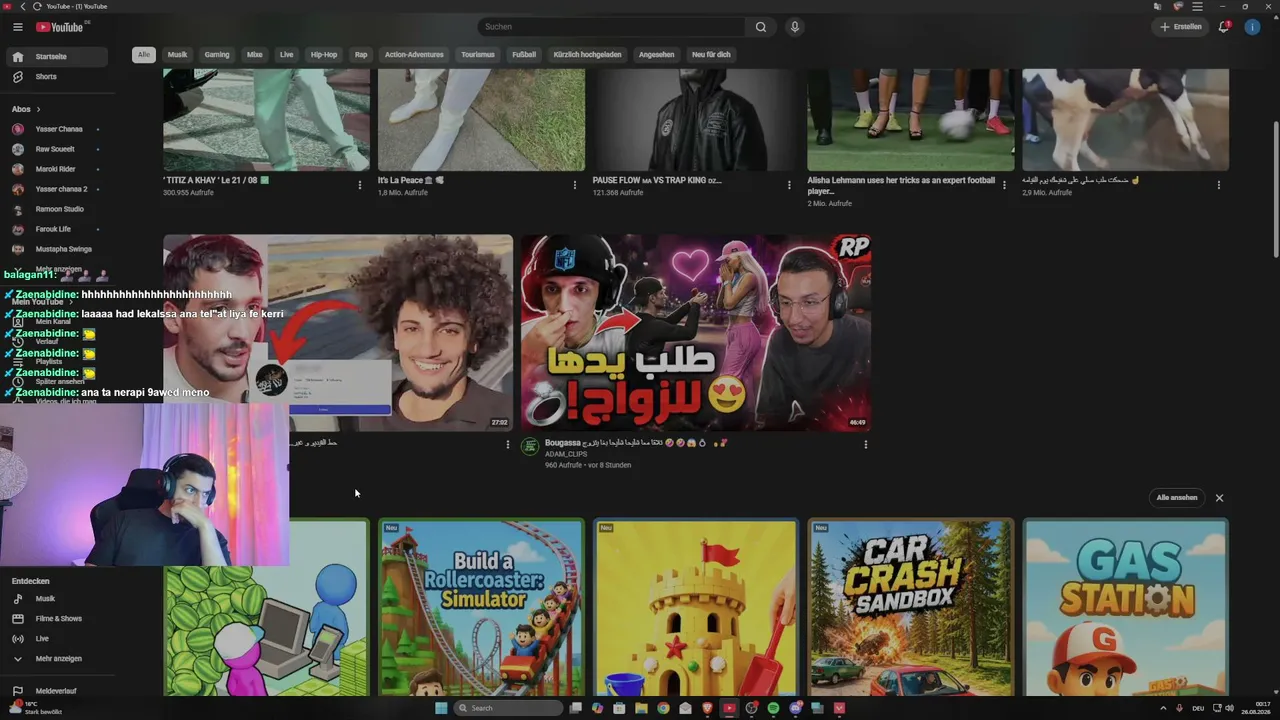The height and width of the screenshot is (720, 1280).
Task: Open Chrome from the taskbar
Action: click(663, 708)
